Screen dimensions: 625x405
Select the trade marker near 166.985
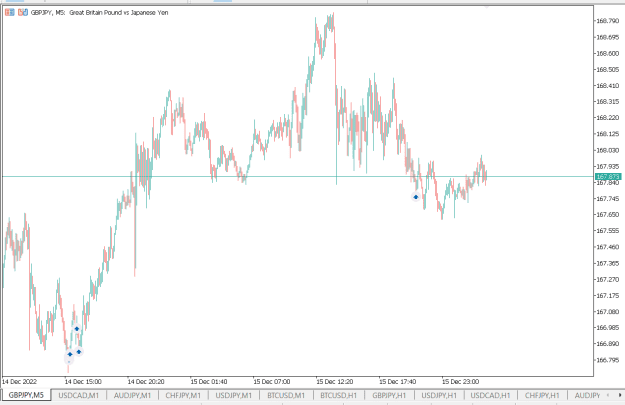(x=77, y=329)
